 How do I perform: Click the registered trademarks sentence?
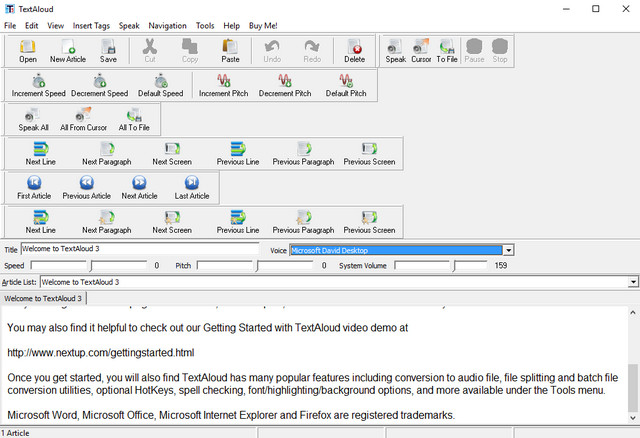click(x=231, y=415)
